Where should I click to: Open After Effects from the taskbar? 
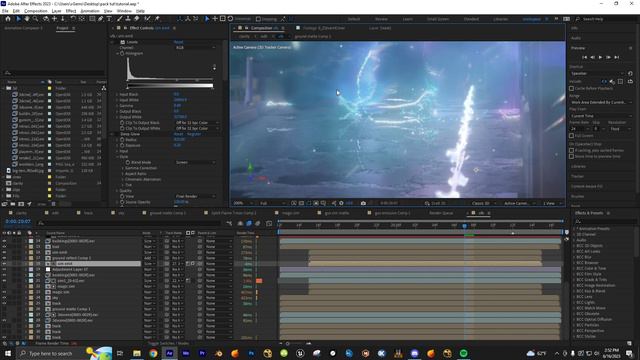pos(169,353)
